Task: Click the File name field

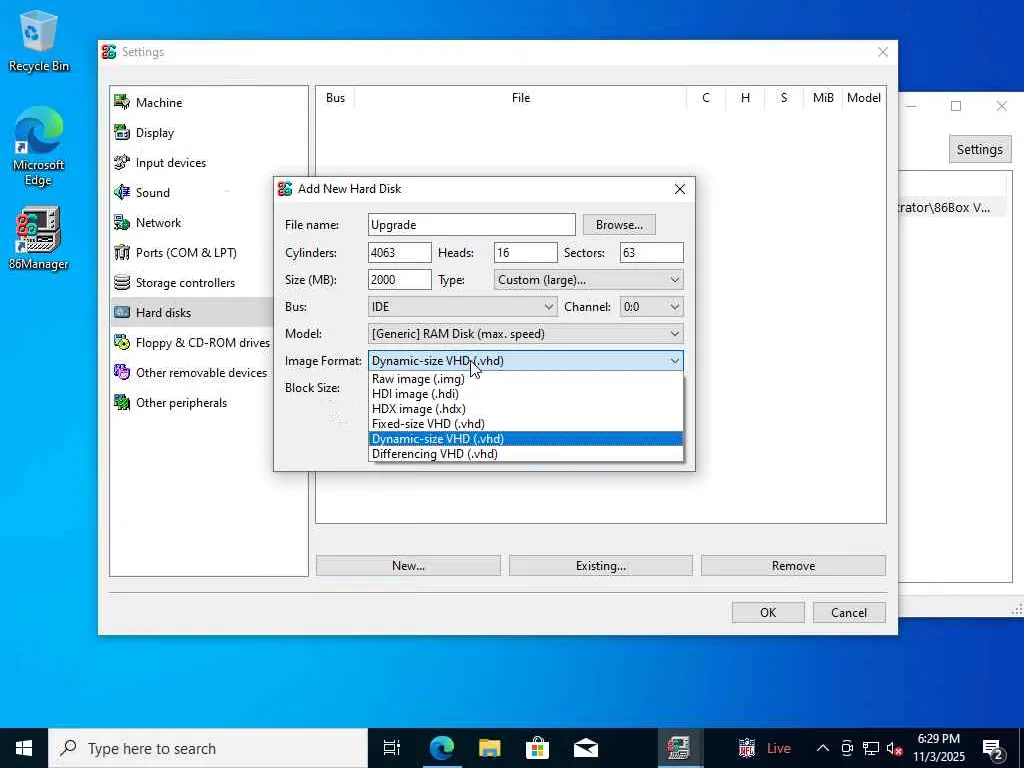Action: point(472,225)
